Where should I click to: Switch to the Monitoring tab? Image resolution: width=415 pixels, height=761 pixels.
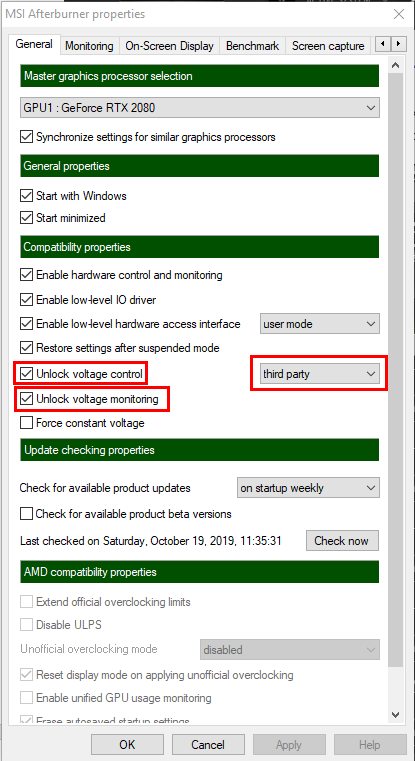89,46
